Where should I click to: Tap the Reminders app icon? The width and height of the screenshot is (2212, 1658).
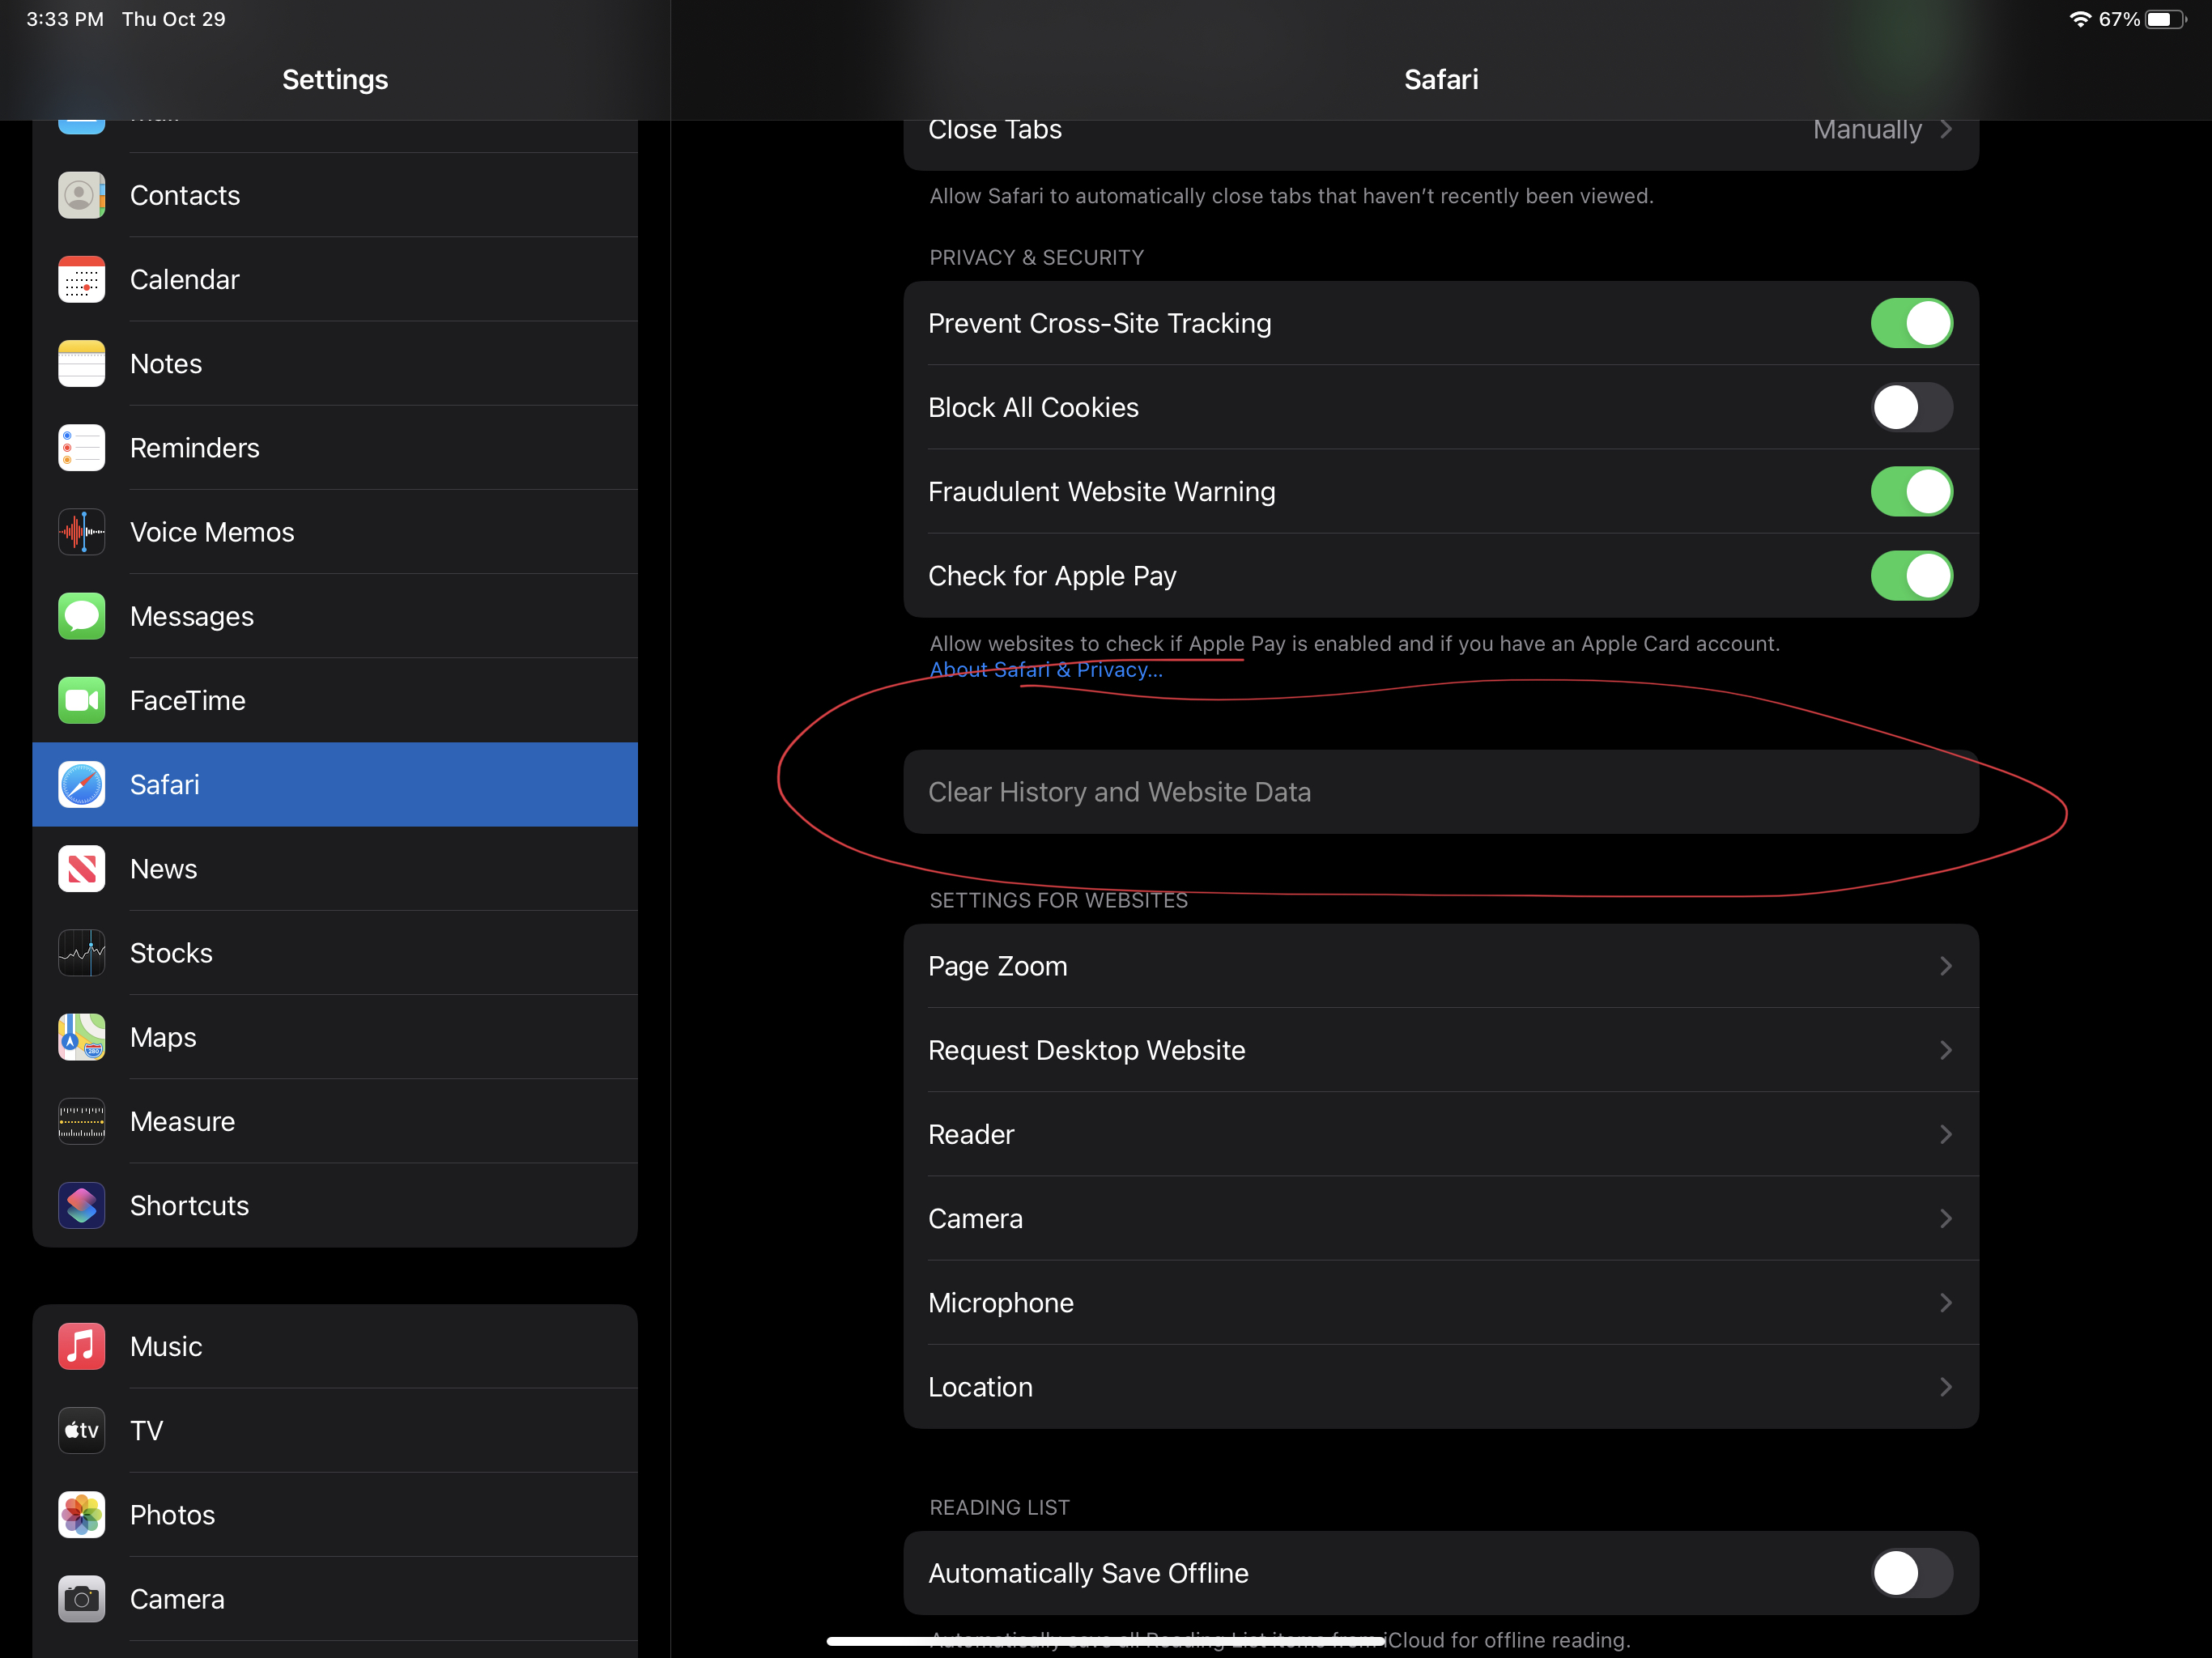pos(81,448)
